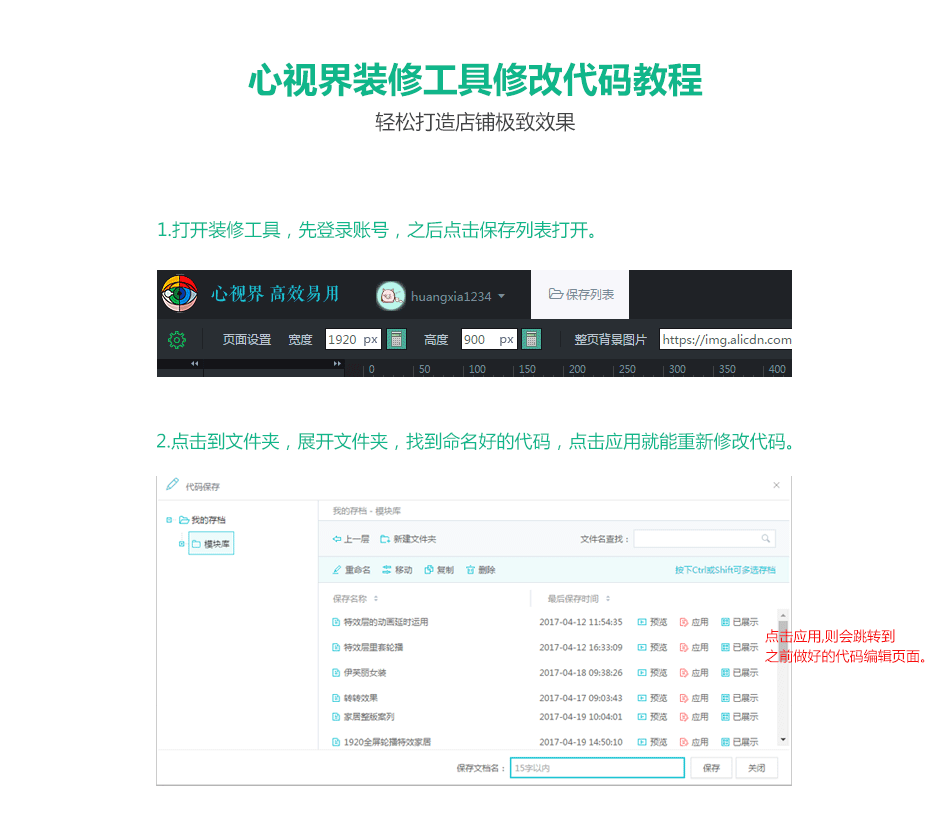Collapse the 我的存档 tree node toggle
Image resolution: width=950 pixels, height=836 pixels.
tap(169, 520)
